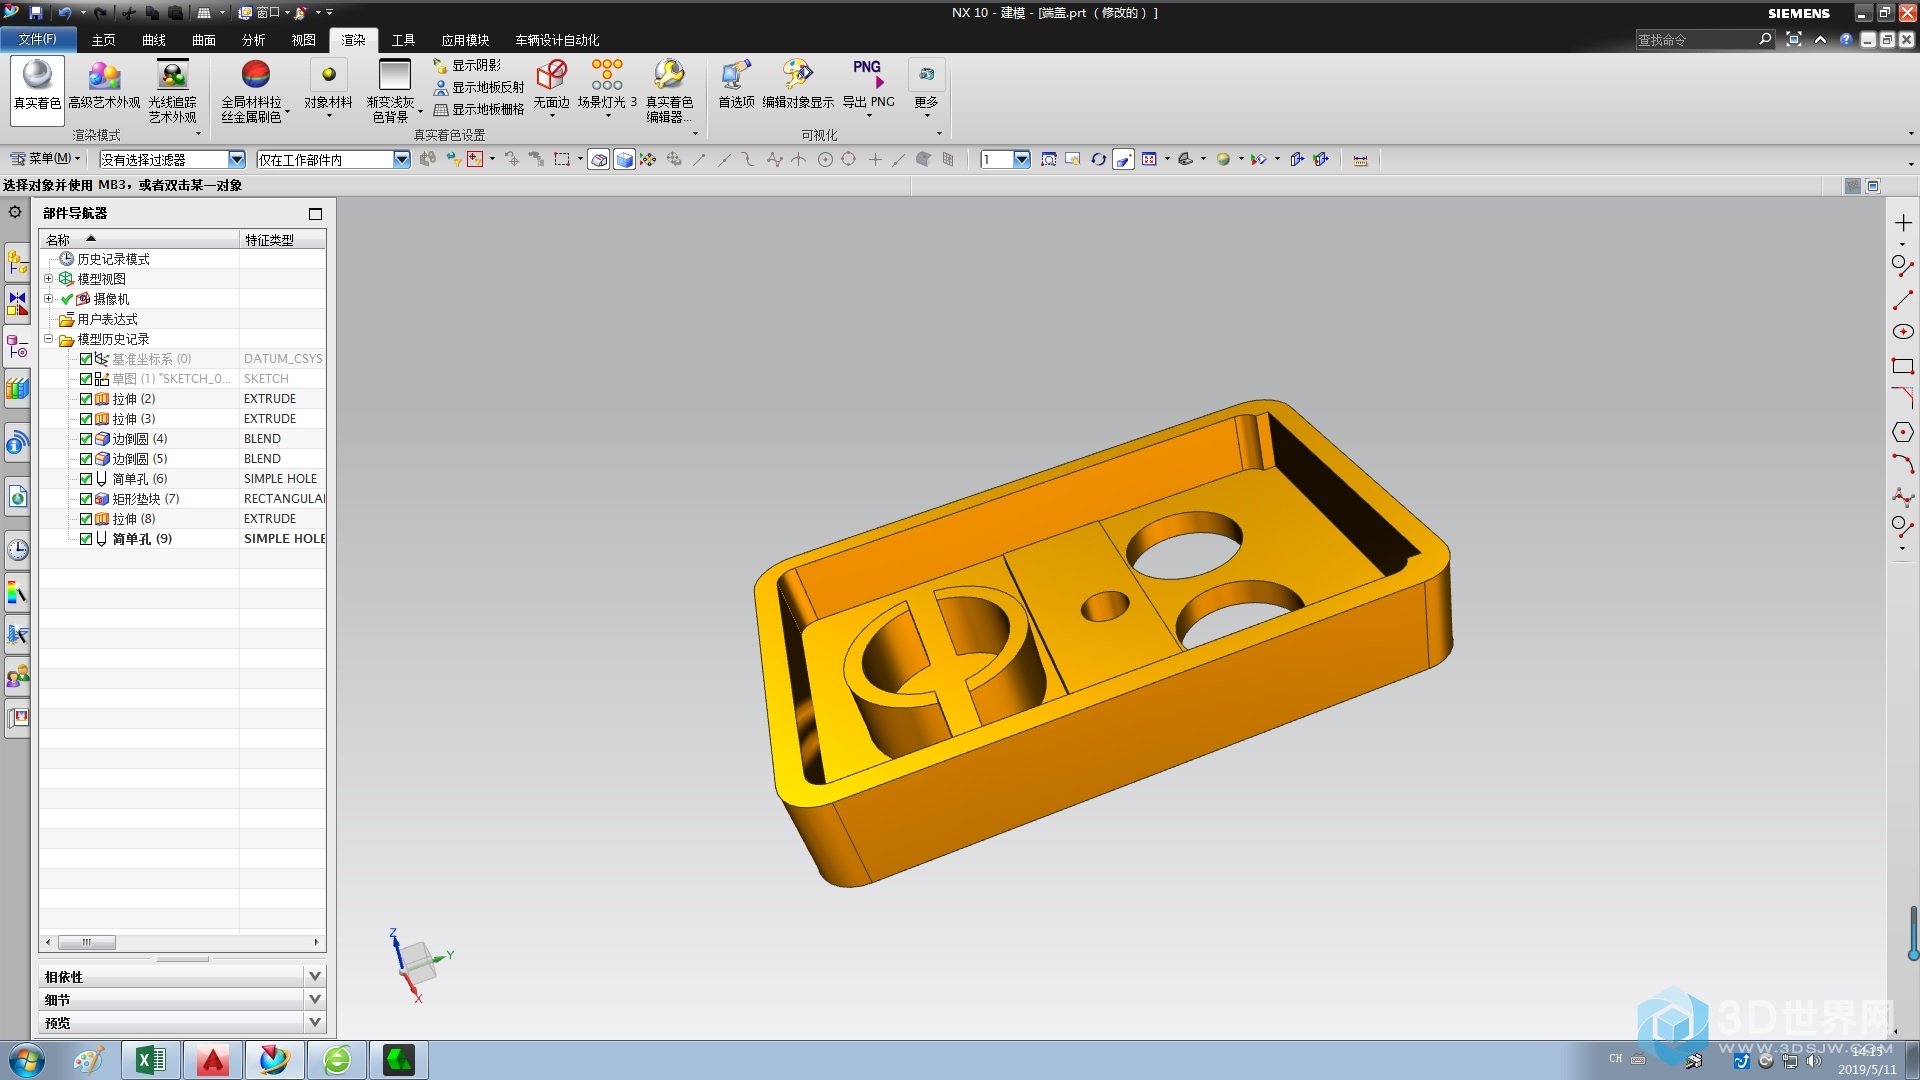Open the constraint navigator sidebar tab
Viewport: 1920px width, 1080px height.
coord(17,303)
